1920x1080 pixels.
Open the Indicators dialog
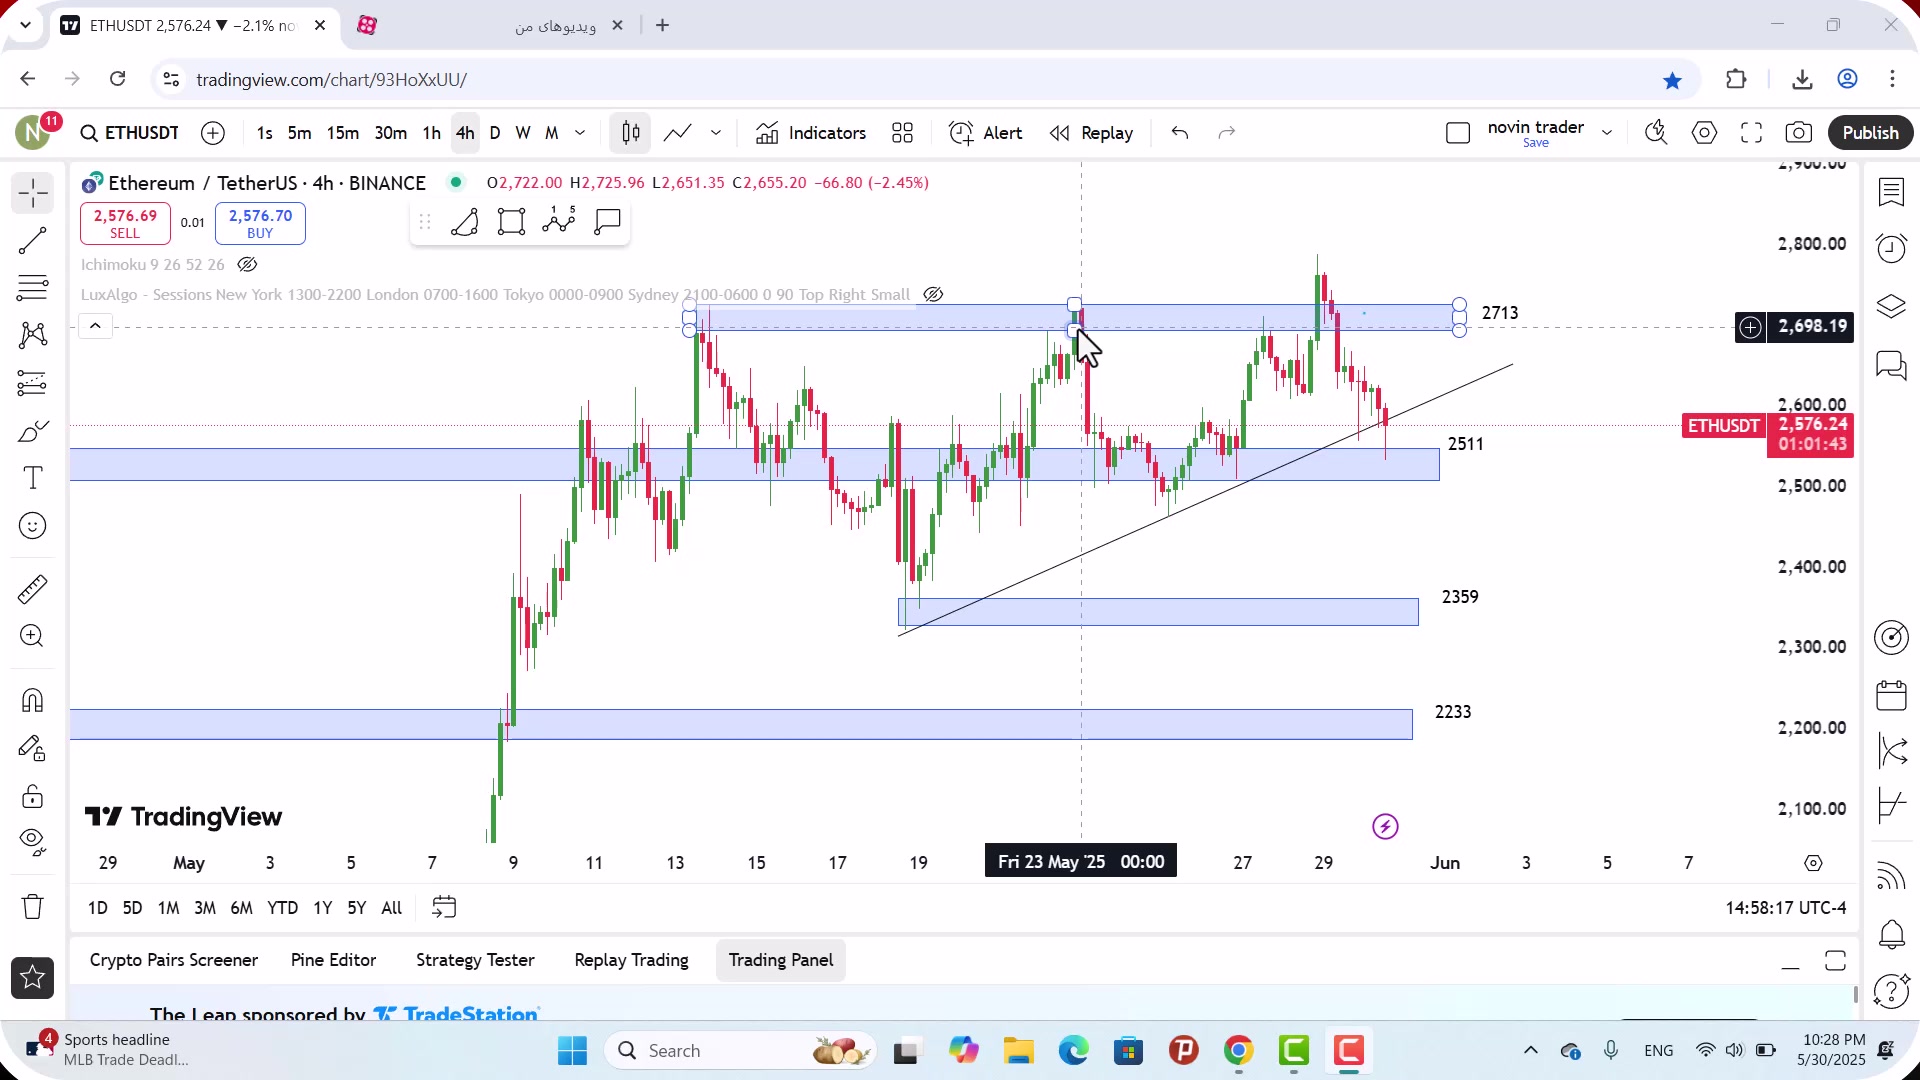coord(811,133)
